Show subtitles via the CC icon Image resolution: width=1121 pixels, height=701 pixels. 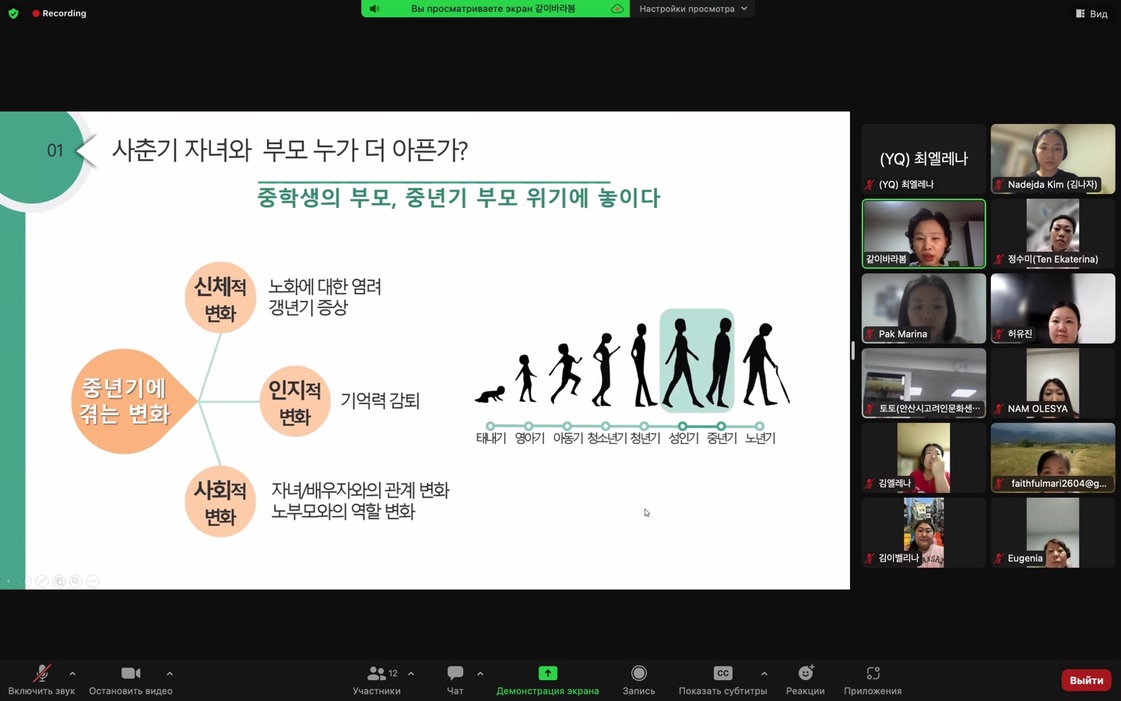click(x=722, y=674)
